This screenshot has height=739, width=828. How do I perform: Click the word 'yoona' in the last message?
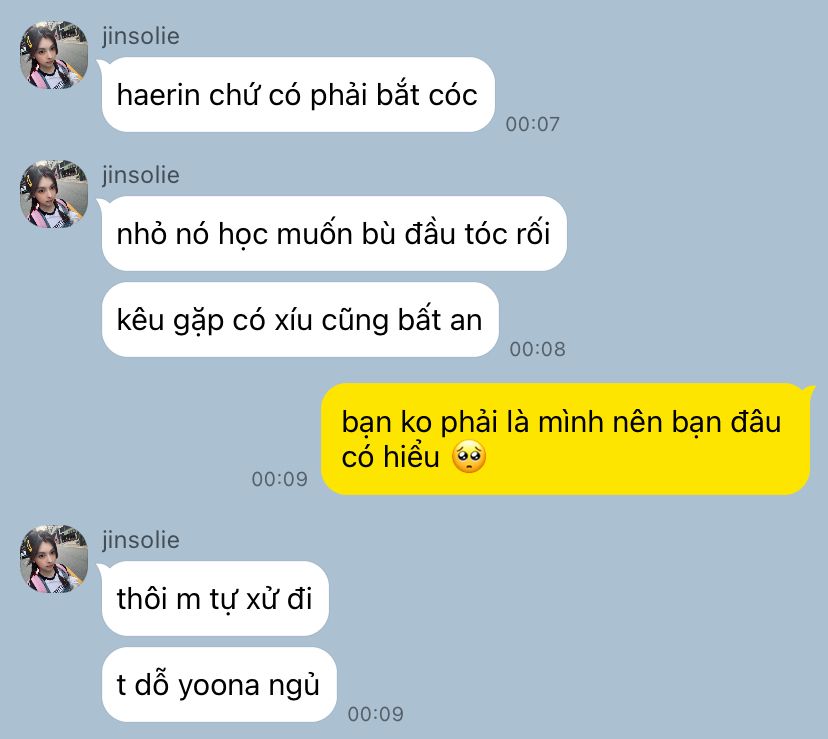tap(219, 687)
